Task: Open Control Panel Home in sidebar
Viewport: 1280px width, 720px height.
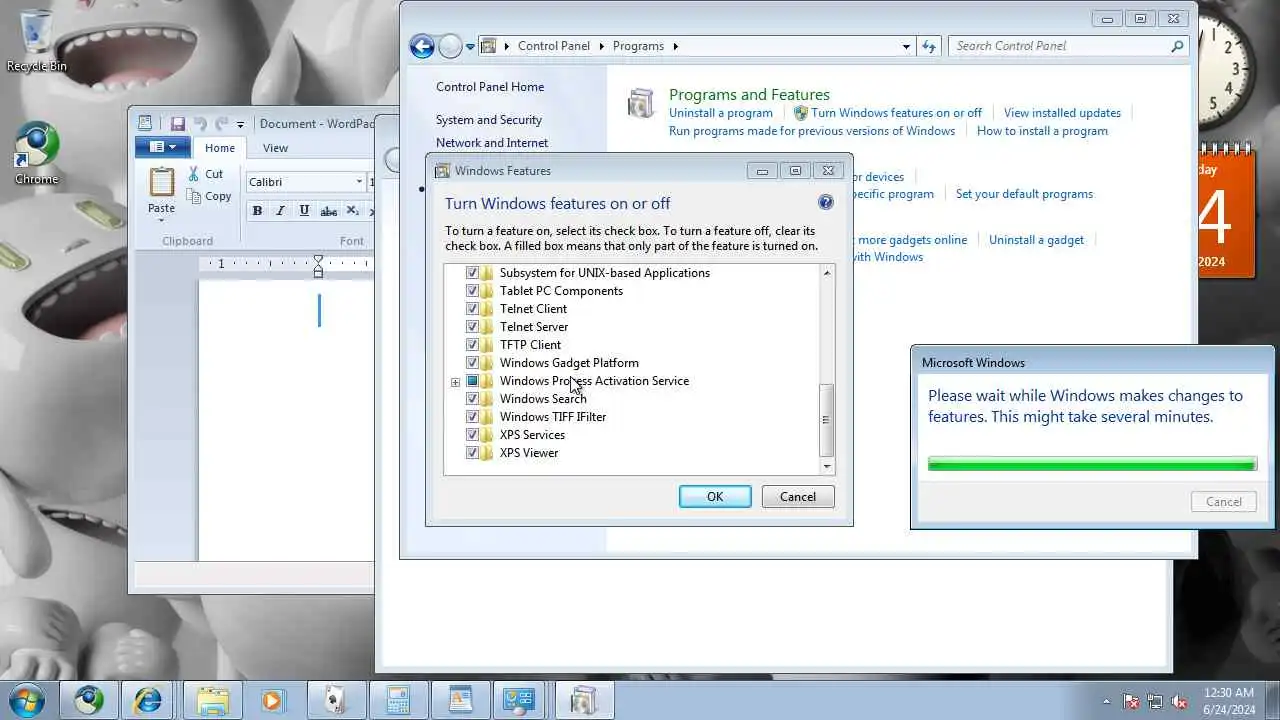Action: pyautogui.click(x=490, y=87)
